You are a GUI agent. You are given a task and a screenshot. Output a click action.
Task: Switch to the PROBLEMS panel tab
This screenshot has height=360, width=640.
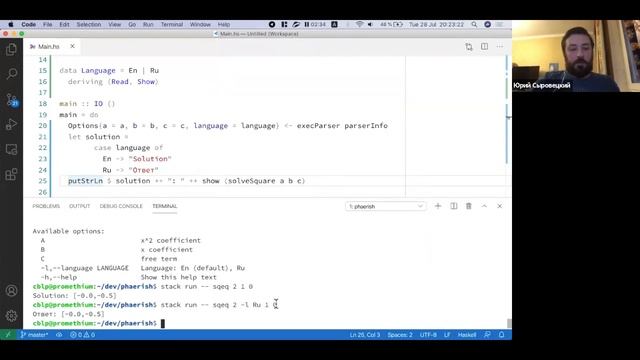pos(46,206)
